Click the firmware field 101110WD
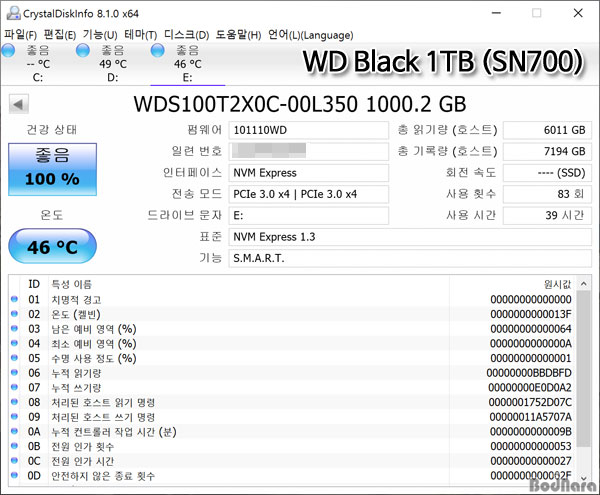Viewport: 600px width, 495px height. [x=308, y=130]
